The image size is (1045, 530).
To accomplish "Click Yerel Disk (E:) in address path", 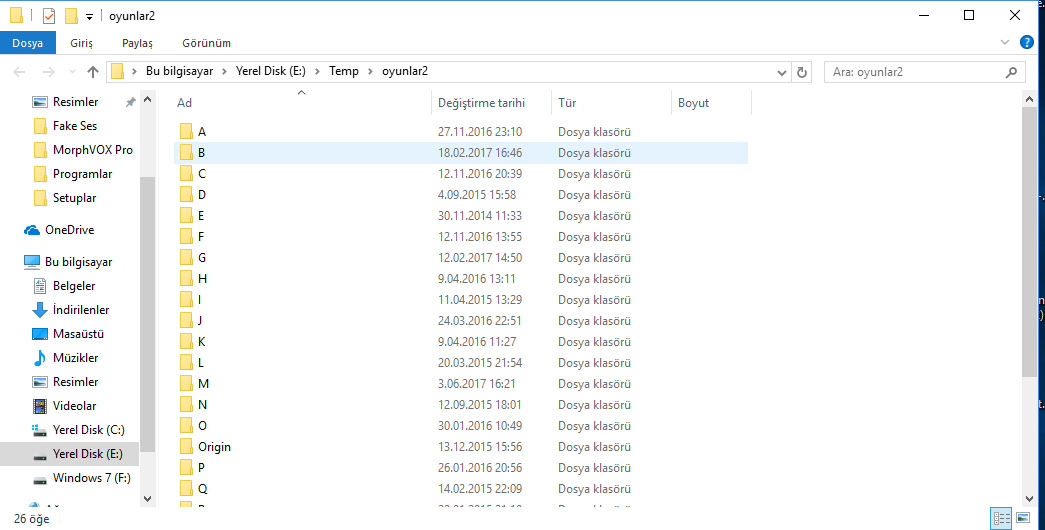I will click(x=271, y=71).
